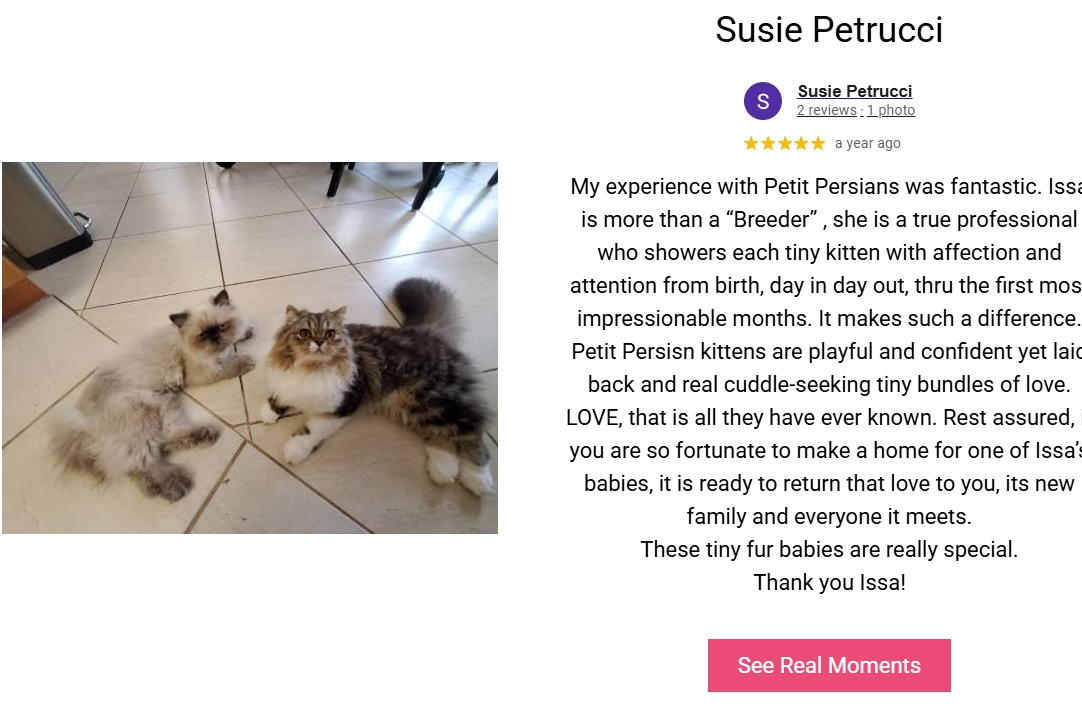Click the 'a year ago' timestamp
Image resolution: width=1082 pixels, height=724 pixels.
click(x=867, y=144)
